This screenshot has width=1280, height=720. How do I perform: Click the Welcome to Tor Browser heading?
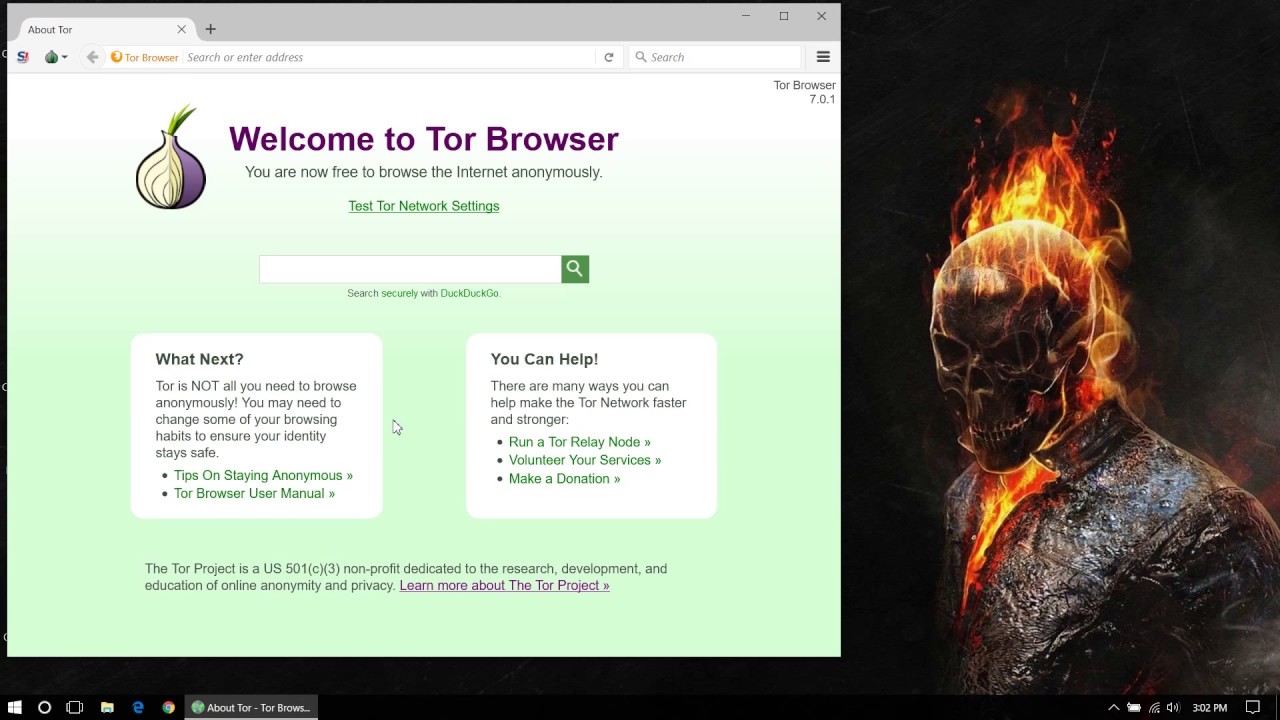pyautogui.click(x=424, y=139)
